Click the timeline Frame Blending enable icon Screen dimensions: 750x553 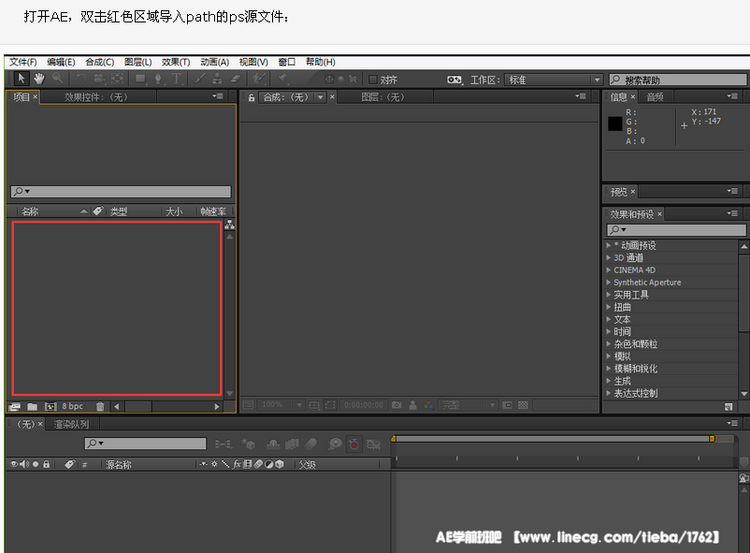[x=292, y=444]
